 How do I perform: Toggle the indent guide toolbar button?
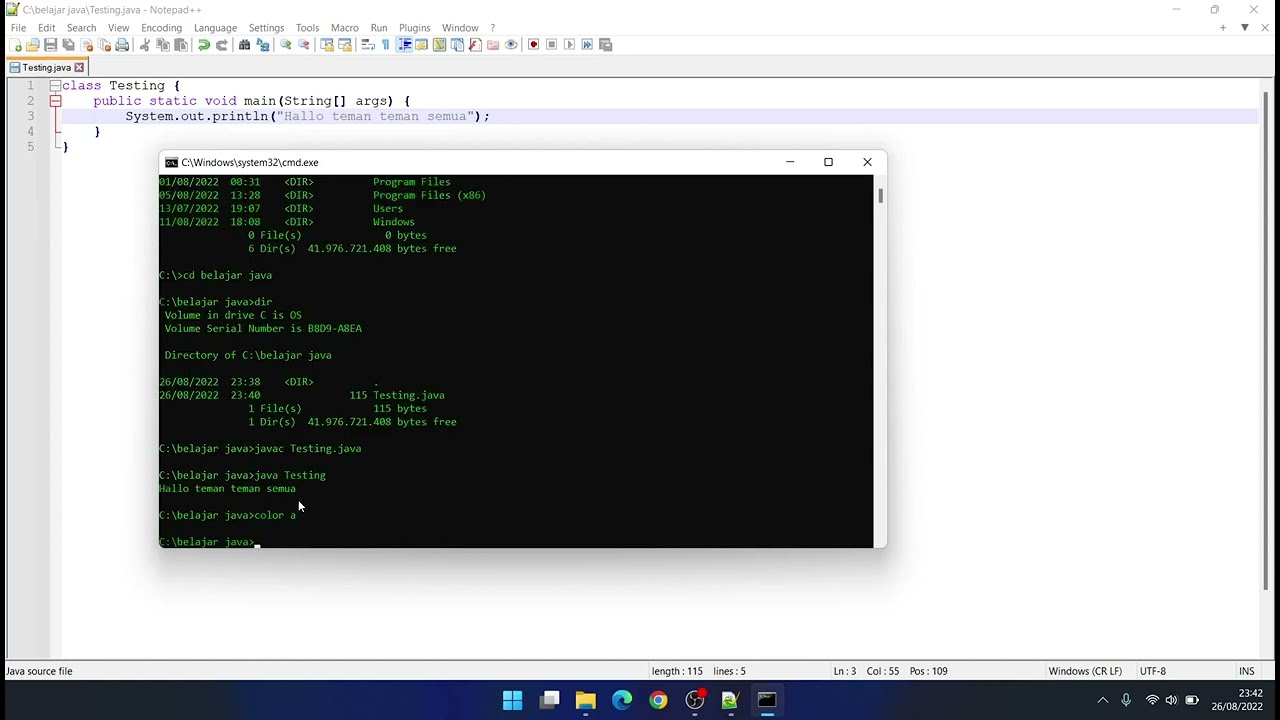pos(404,44)
